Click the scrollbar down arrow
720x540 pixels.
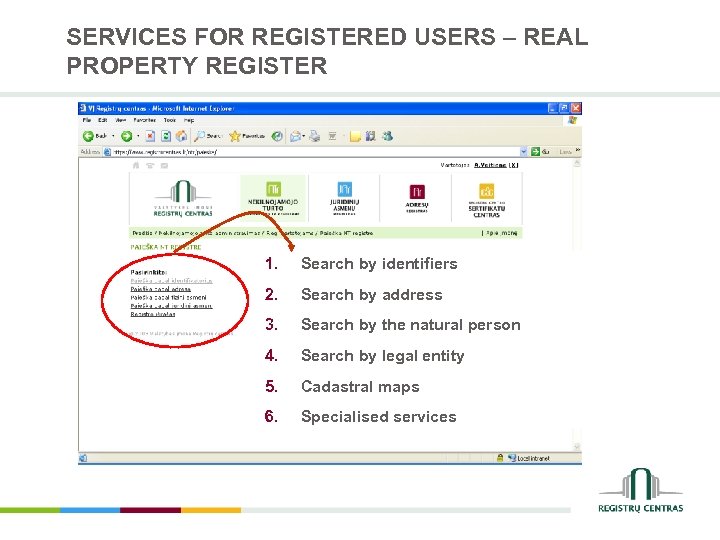(577, 446)
